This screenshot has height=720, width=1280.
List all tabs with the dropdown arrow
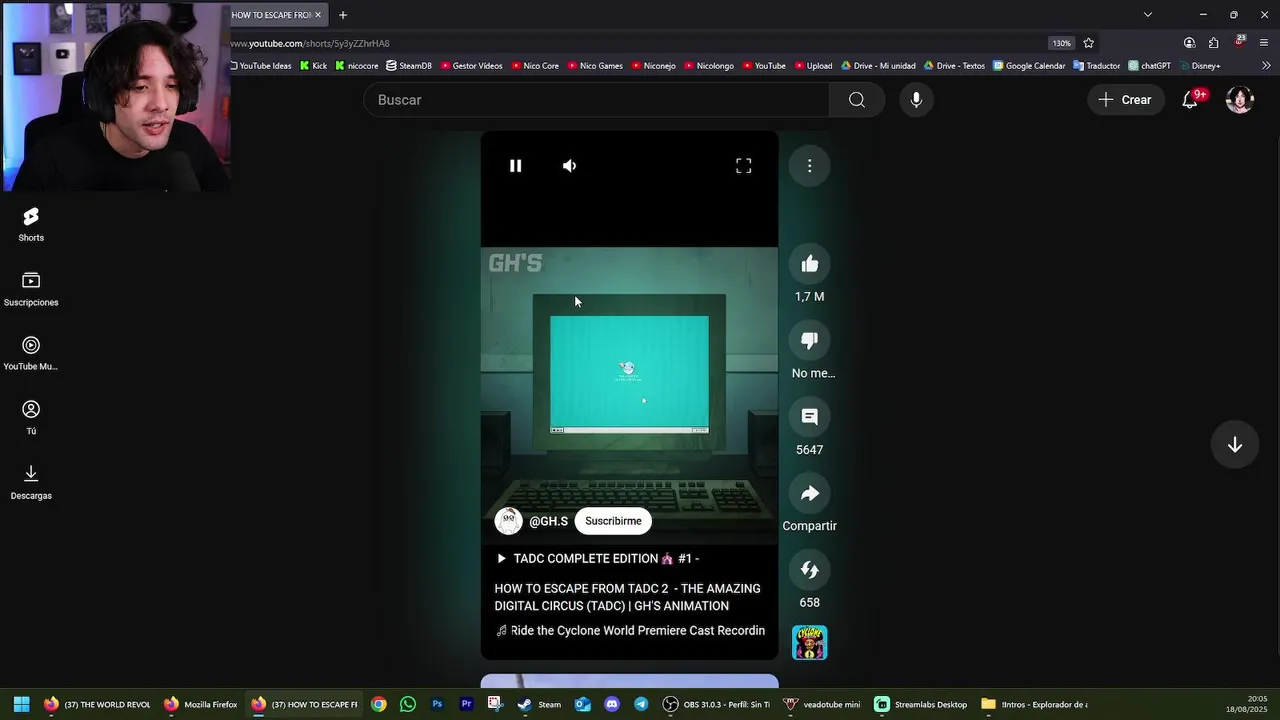[1148, 15]
